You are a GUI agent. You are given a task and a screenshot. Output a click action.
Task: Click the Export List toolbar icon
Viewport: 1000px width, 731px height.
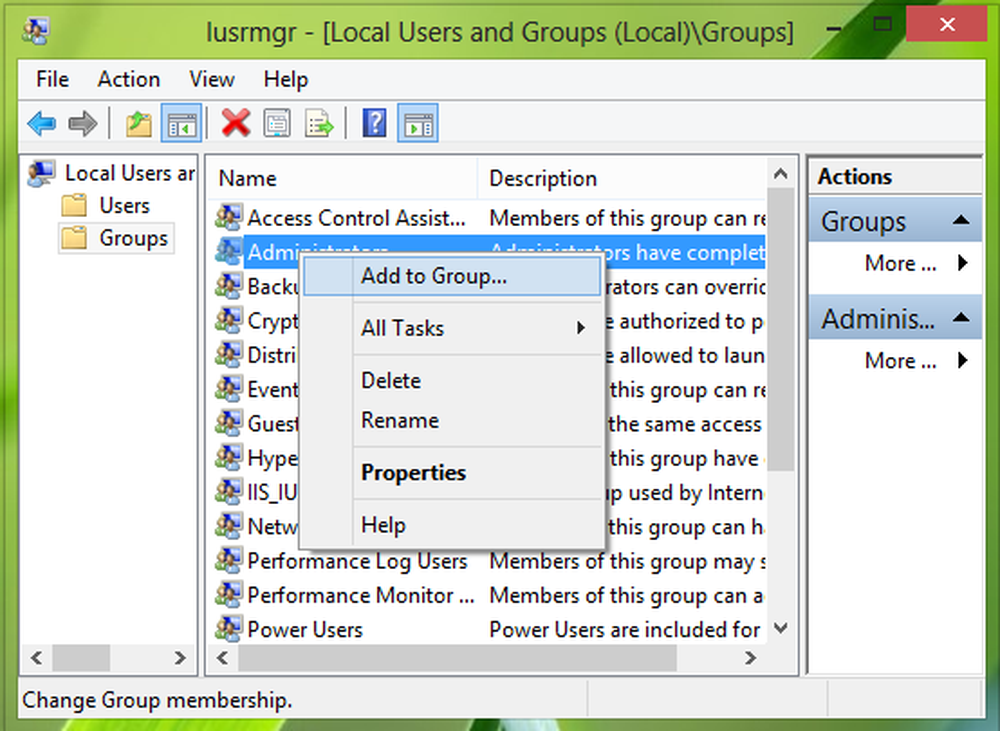[319, 124]
